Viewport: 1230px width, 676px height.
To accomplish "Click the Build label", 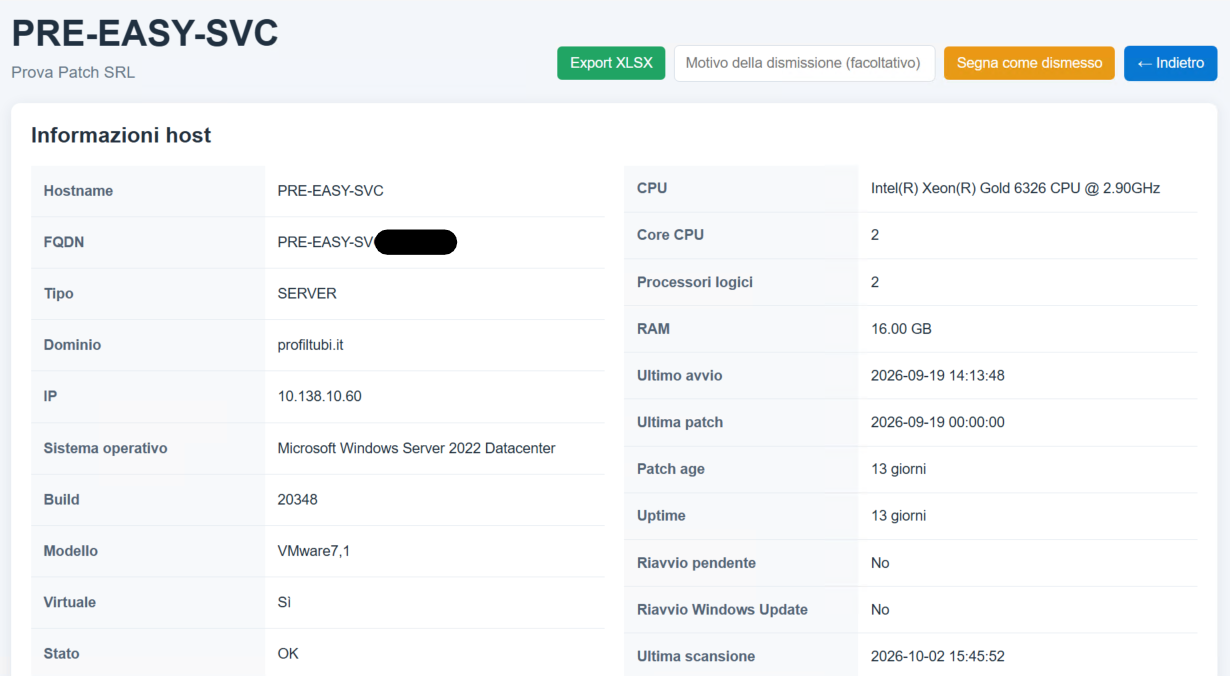I will tap(61, 500).
